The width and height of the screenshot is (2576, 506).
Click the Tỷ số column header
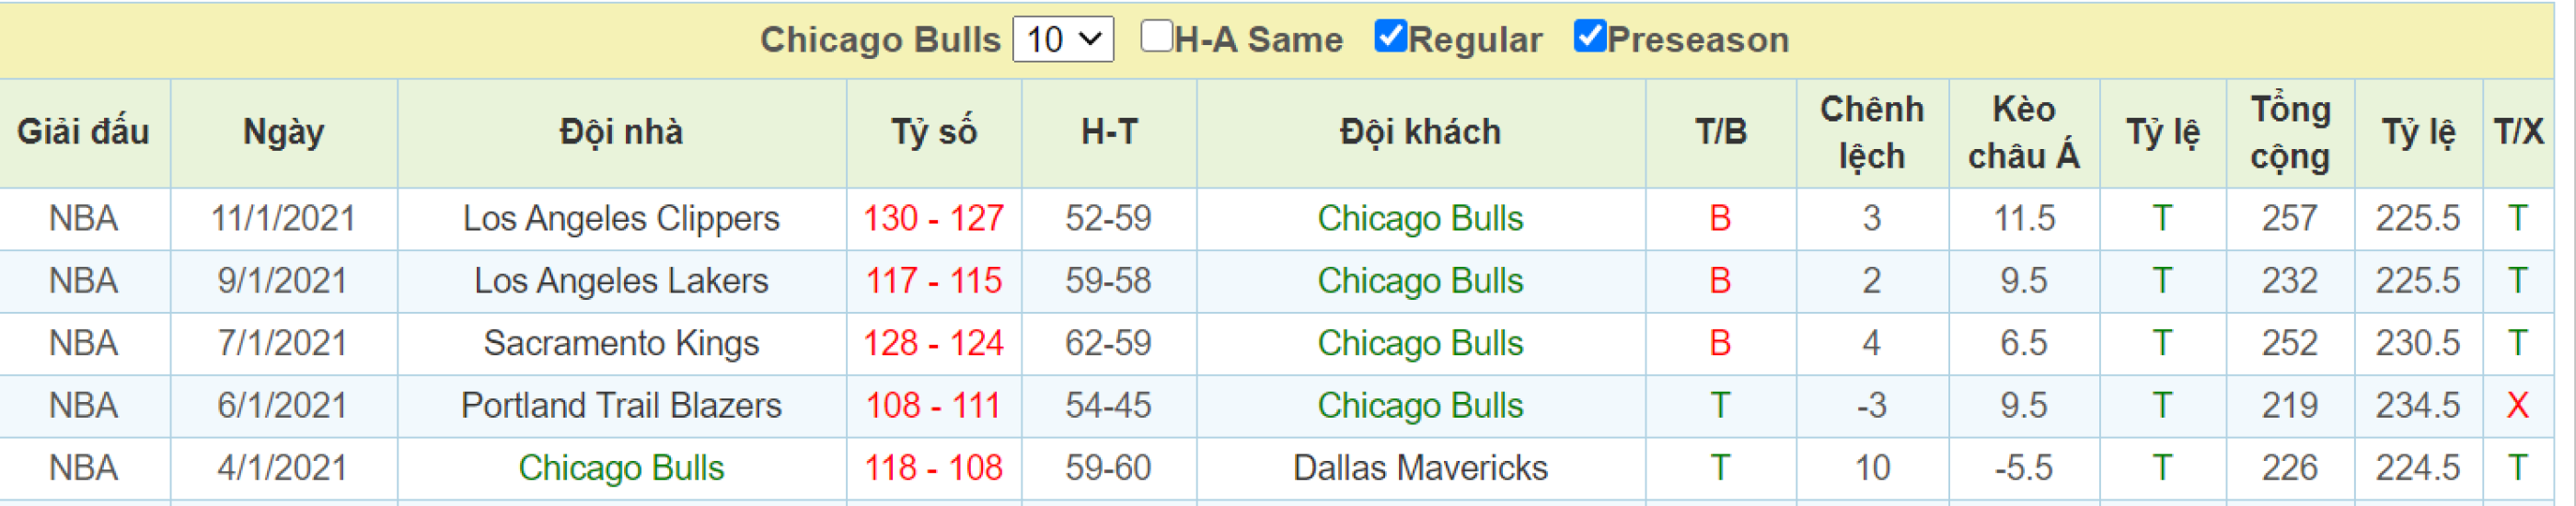pyautogui.click(x=934, y=132)
